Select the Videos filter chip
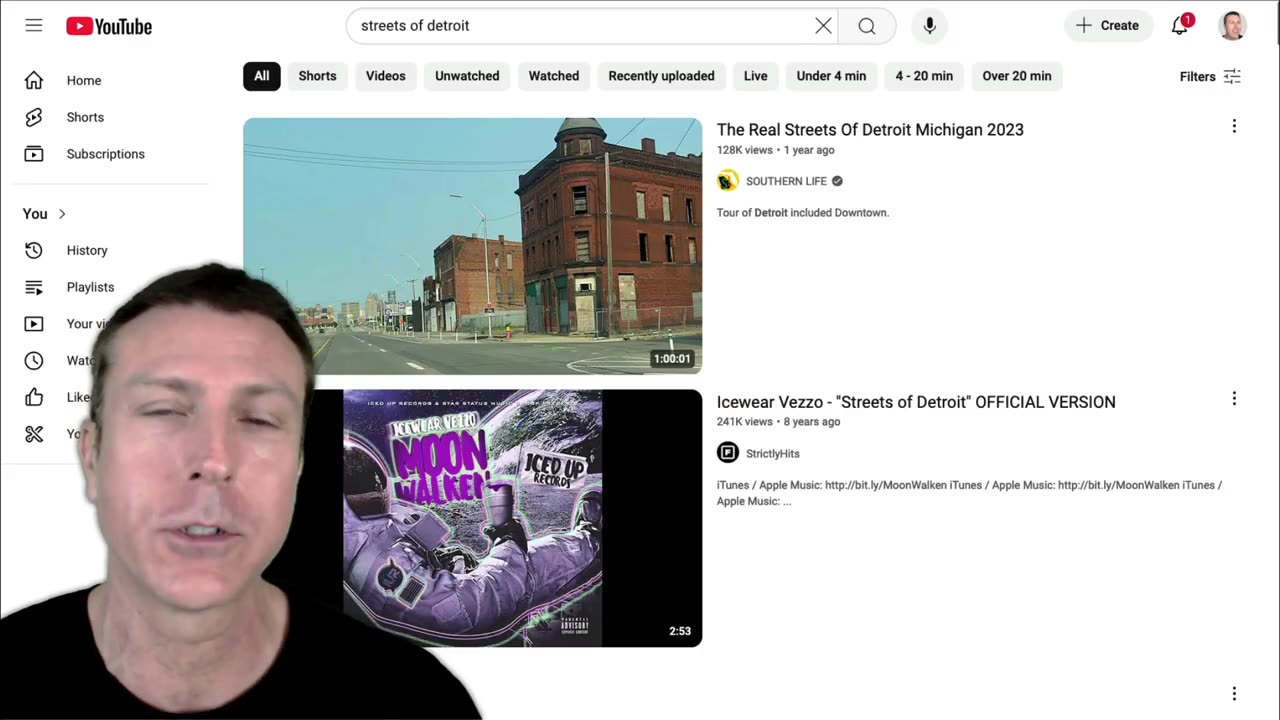This screenshot has width=1280, height=720. tap(385, 76)
